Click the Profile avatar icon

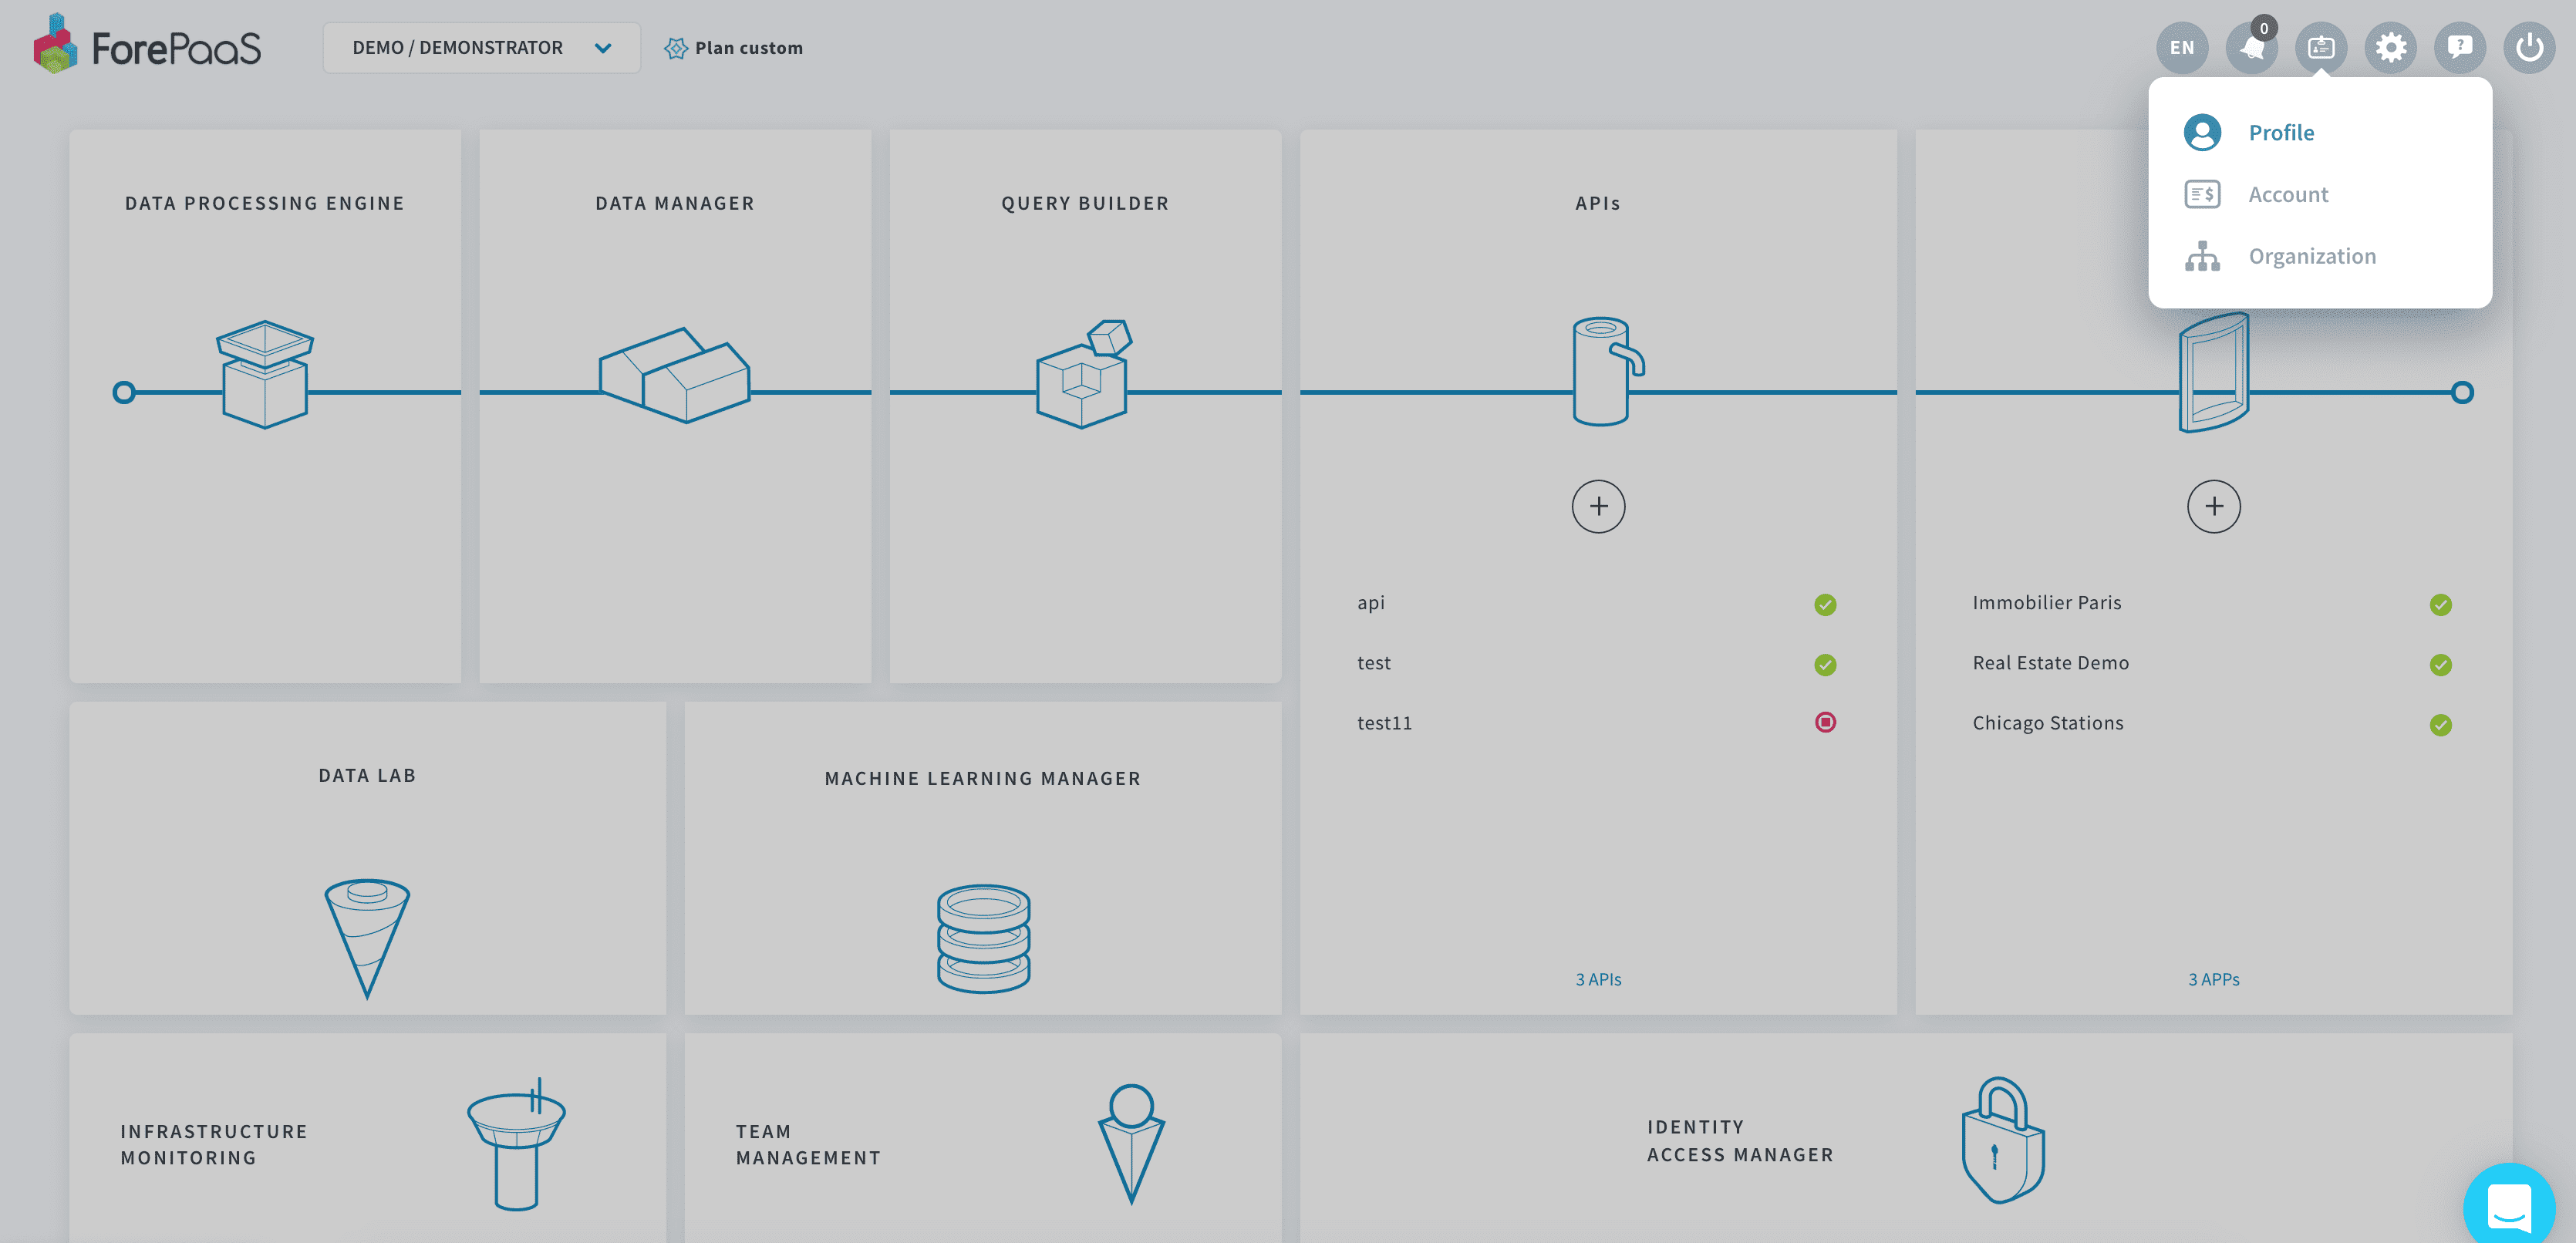pyautogui.click(x=2202, y=132)
